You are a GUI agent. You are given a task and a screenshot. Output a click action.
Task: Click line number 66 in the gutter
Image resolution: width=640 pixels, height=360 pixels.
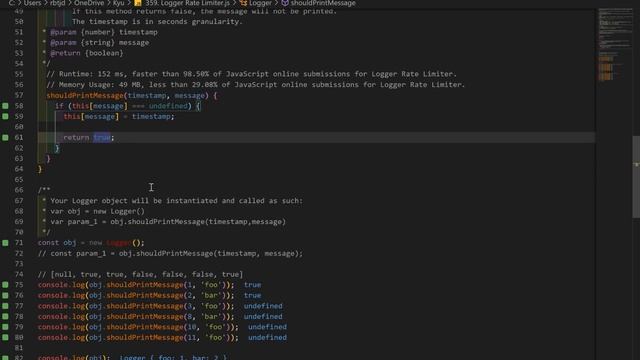[x=19, y=190]
